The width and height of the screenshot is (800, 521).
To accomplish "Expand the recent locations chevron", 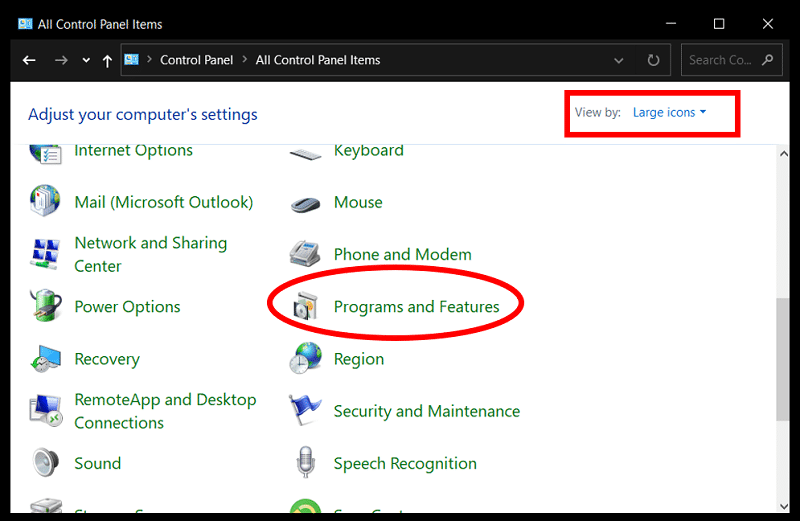I will (87, 60).
